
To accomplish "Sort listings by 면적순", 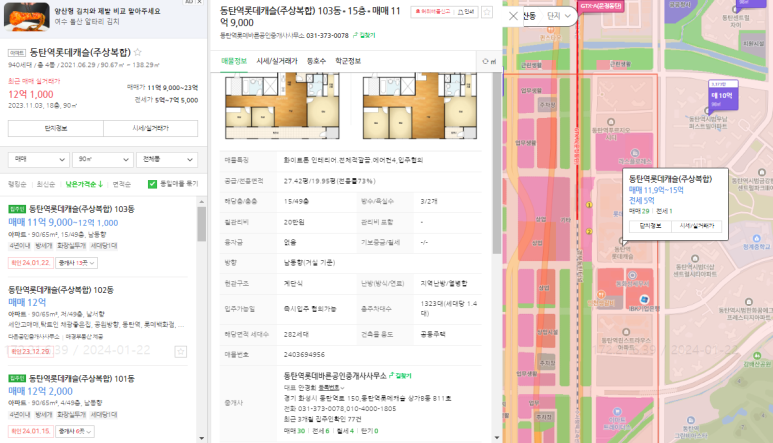I will tap(121, 184).
